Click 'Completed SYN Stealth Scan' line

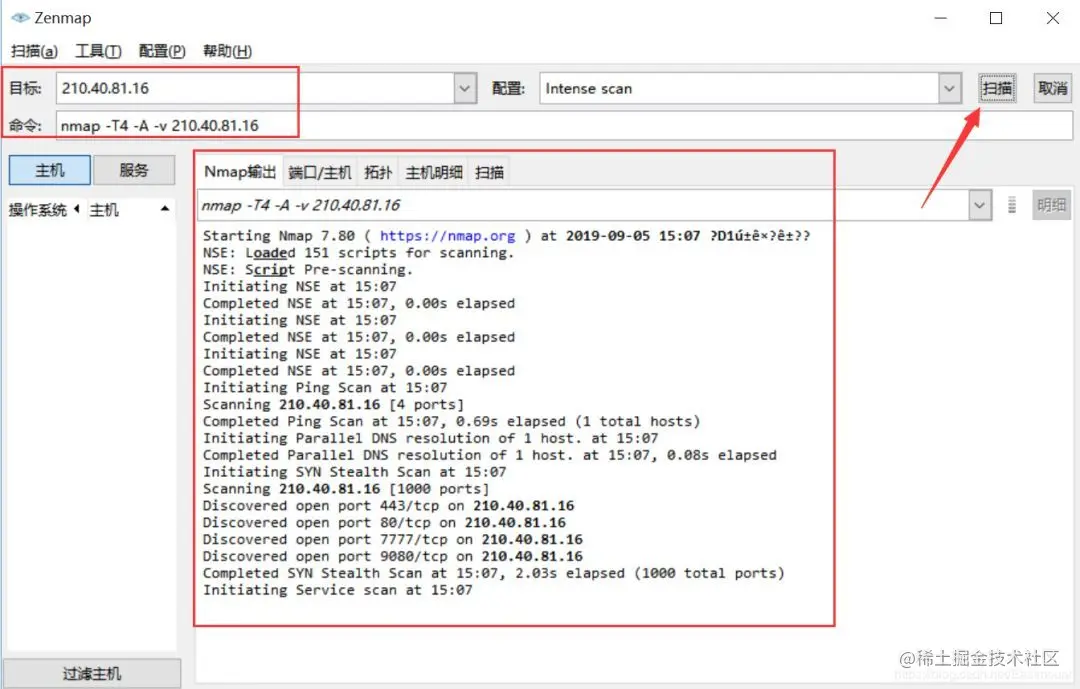tap(493, 573)
